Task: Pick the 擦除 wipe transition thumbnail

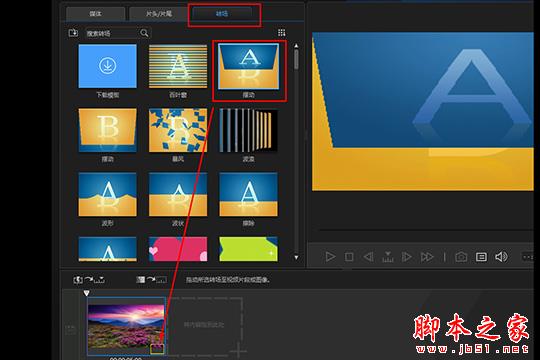Action: point(248,194)
